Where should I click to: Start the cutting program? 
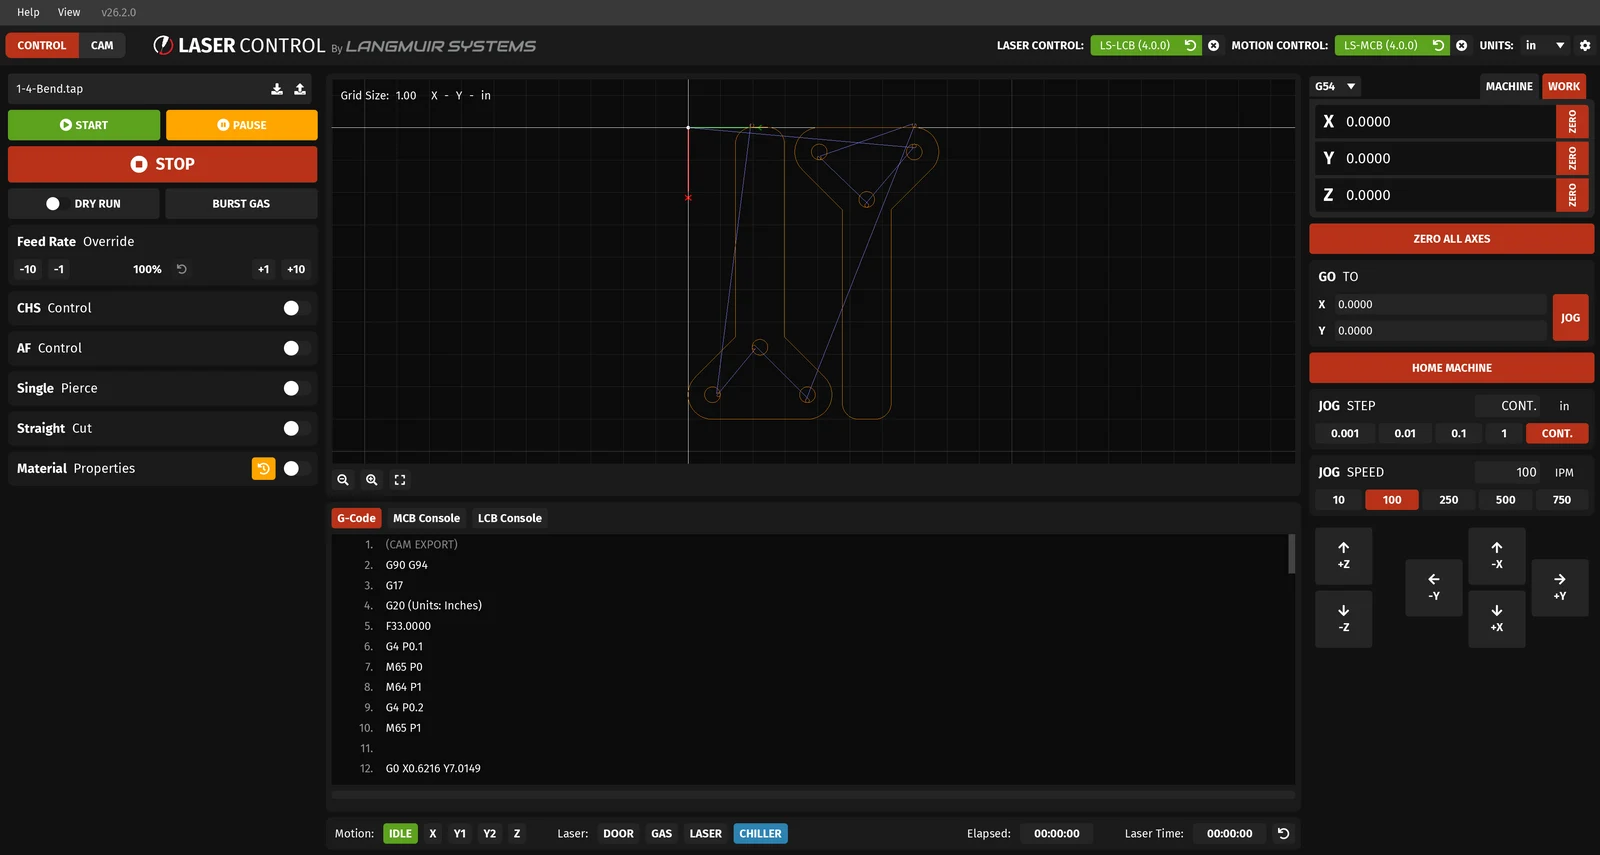click(x=84, y=125)
